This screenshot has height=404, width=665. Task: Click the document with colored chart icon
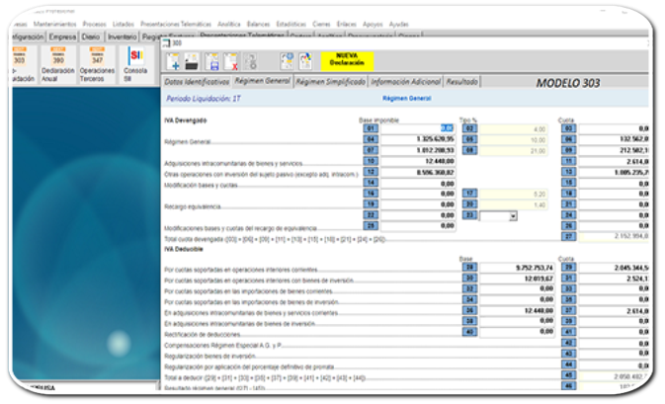[305, 61]
